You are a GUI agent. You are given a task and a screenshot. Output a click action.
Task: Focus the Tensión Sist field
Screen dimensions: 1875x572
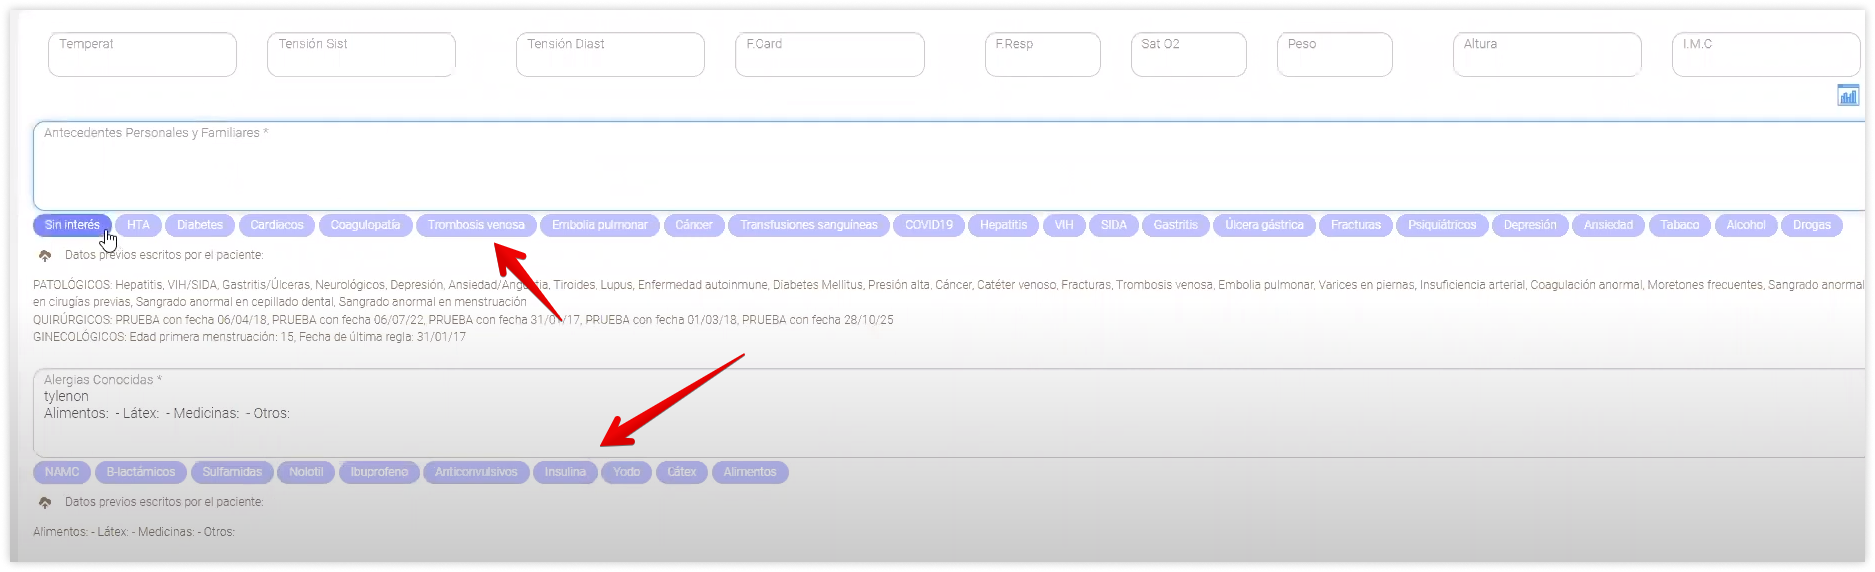pyautogui.click(x=361, y=54)
